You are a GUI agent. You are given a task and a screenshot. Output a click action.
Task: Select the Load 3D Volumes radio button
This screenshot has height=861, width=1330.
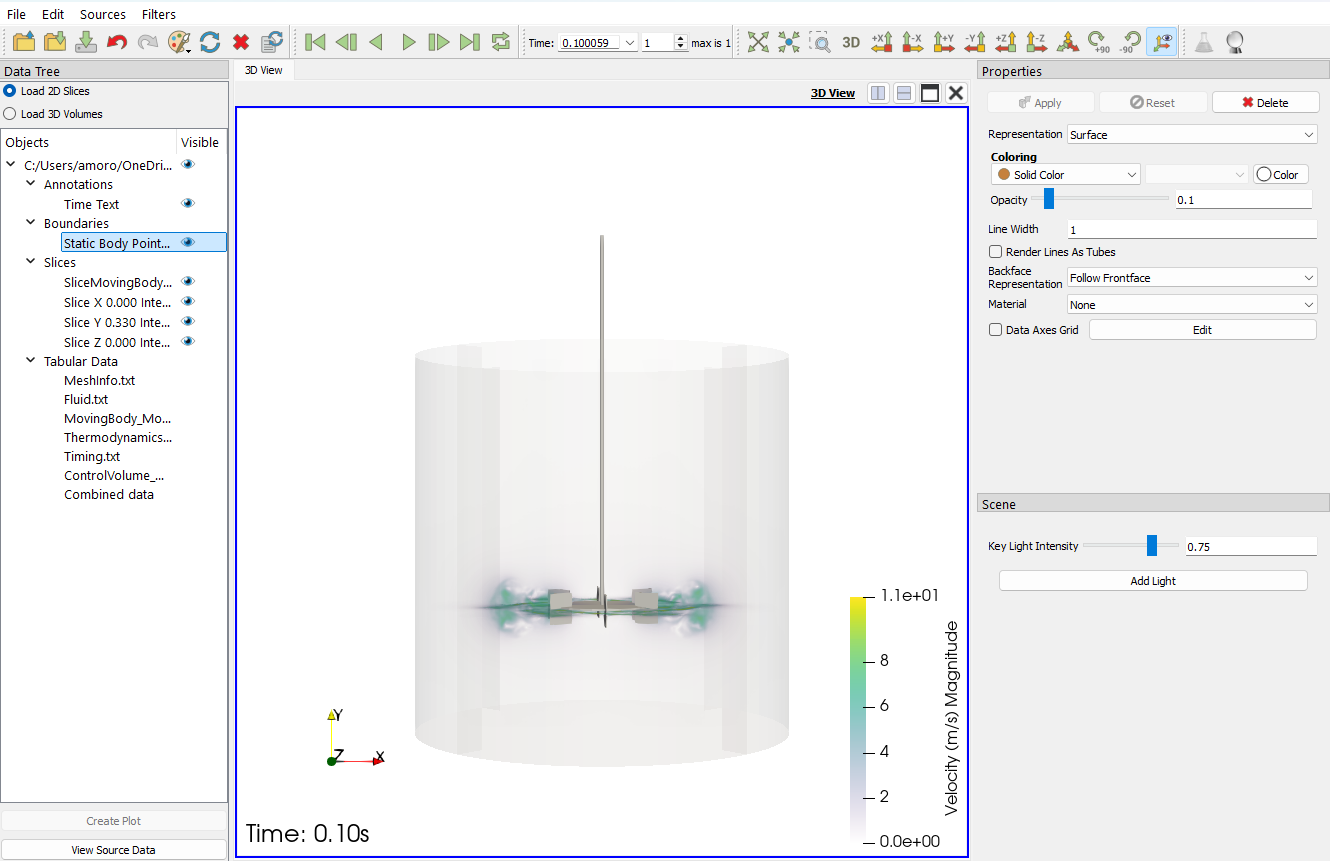click(10, 114)
